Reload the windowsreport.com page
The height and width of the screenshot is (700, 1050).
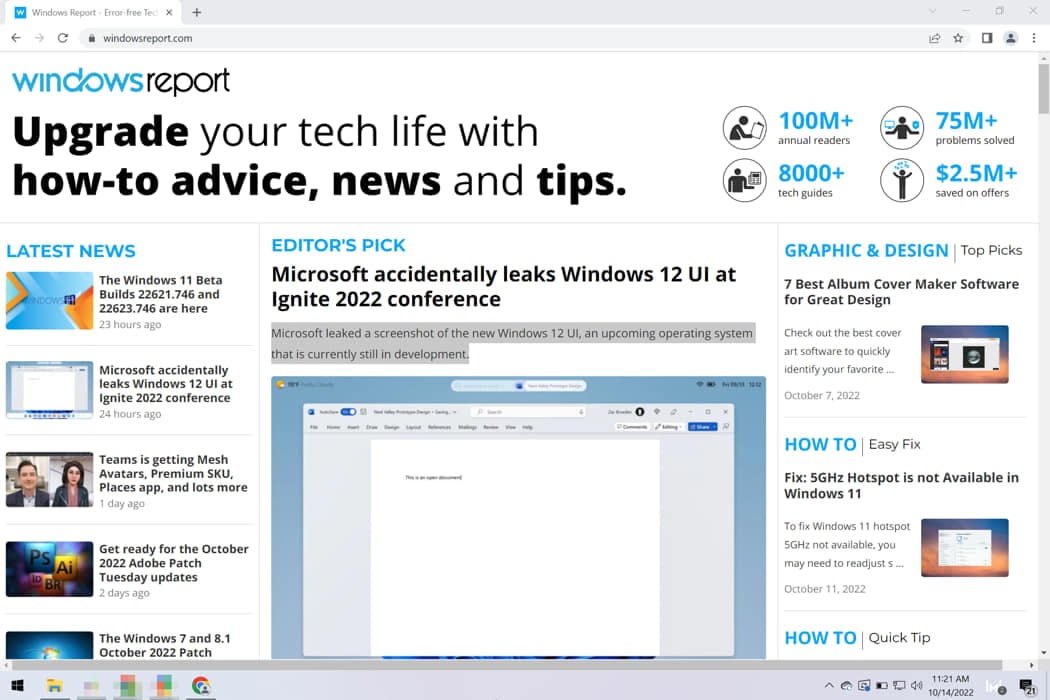63,38
